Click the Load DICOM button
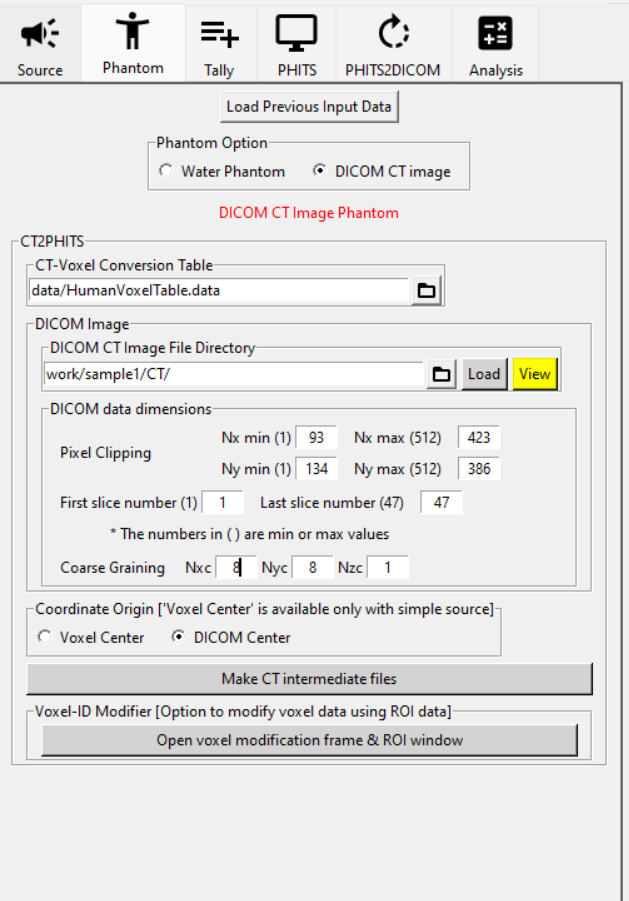The height and width of the screenshot is (901, 629). (x=484, y=374)
